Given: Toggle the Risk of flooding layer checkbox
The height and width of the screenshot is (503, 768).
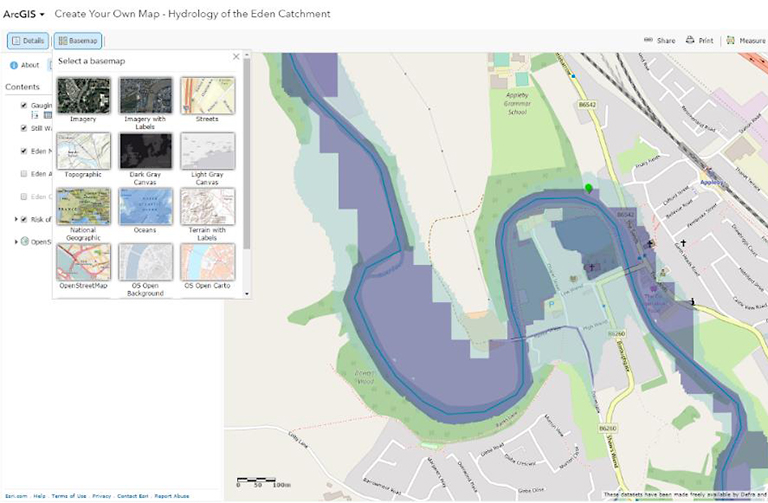Looking at the screenshot, I should click(24, 219).
